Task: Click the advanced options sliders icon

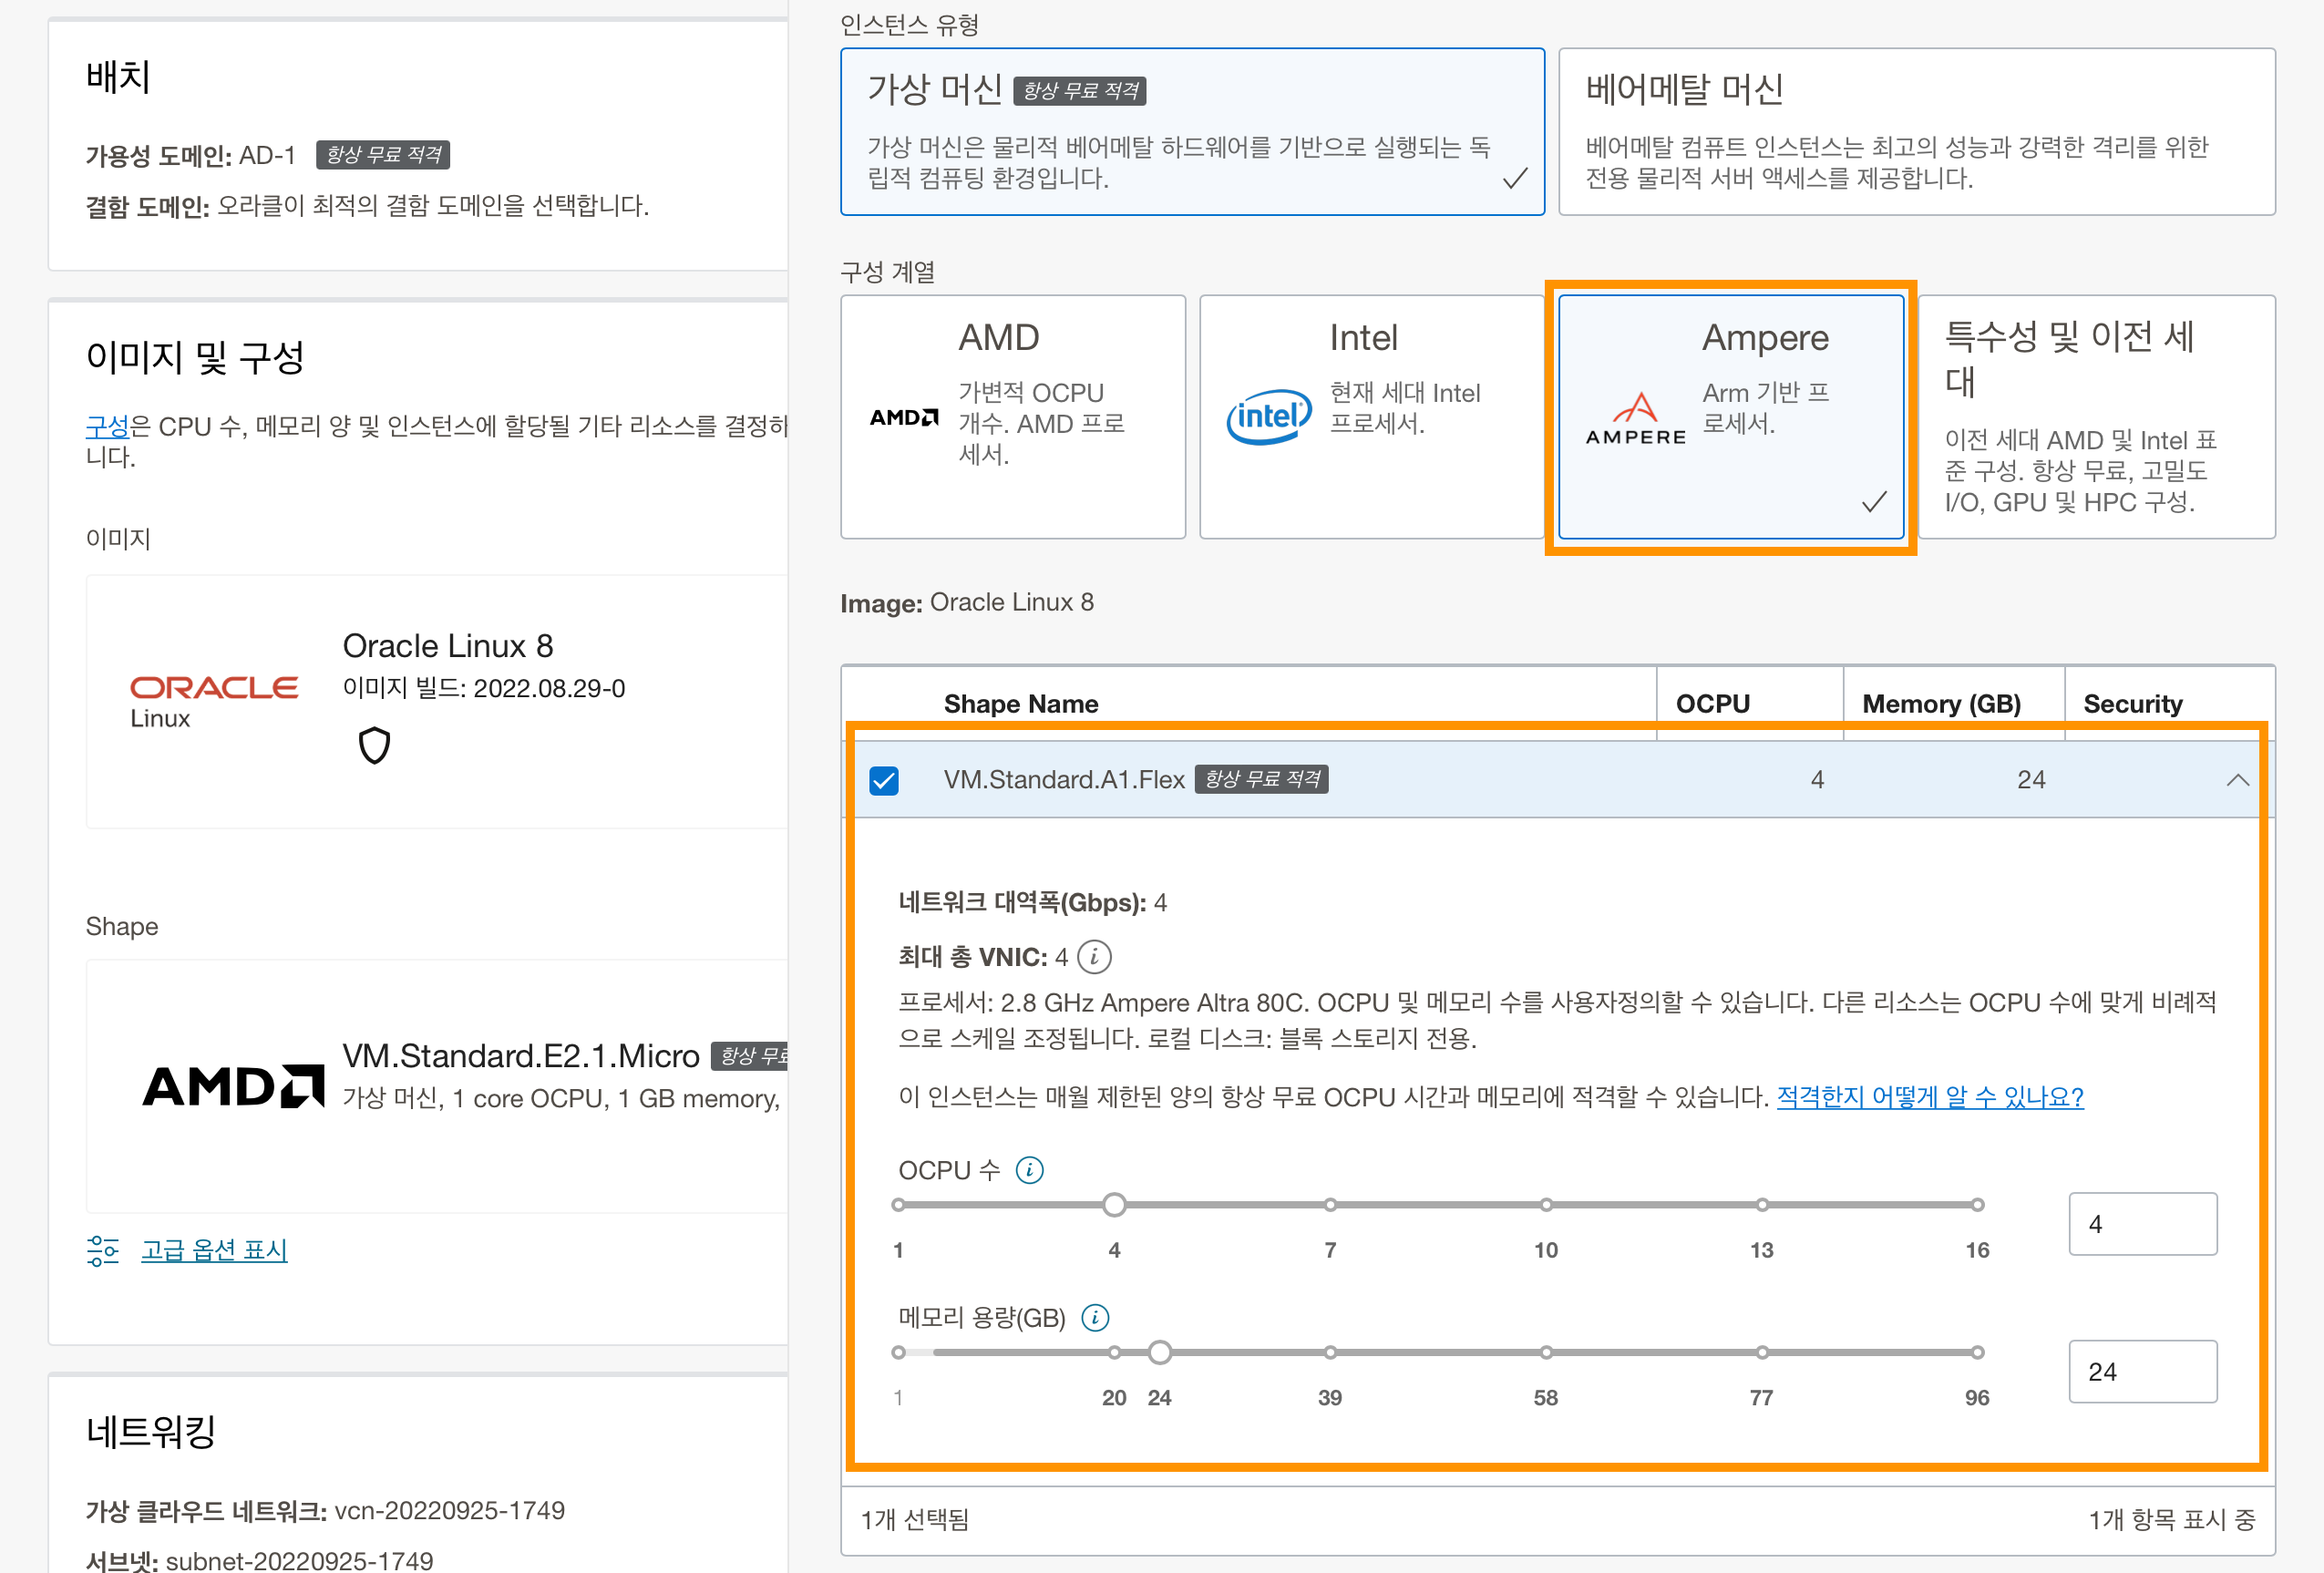Action: click(103, 1250)
